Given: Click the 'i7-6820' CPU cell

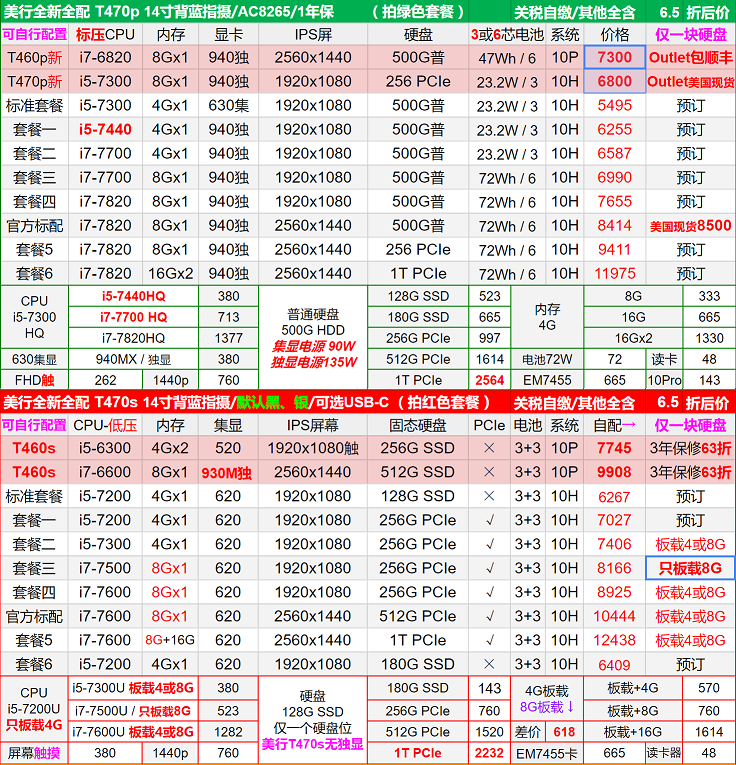Looking at the screenshot, I should pos(105,58).
